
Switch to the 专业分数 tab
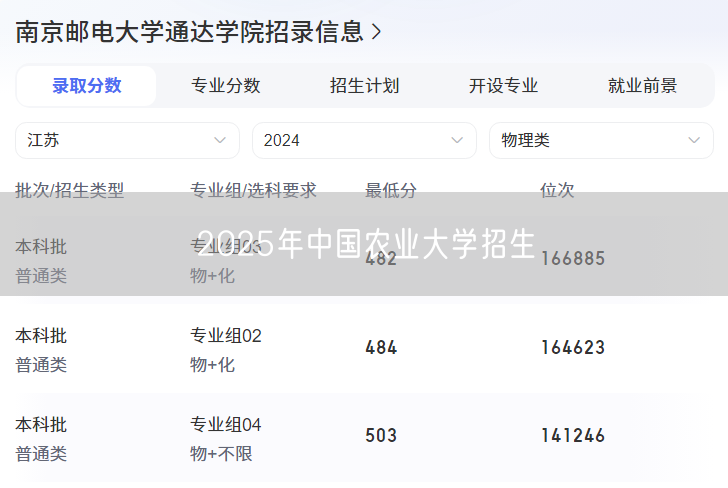tap(226, 86)
